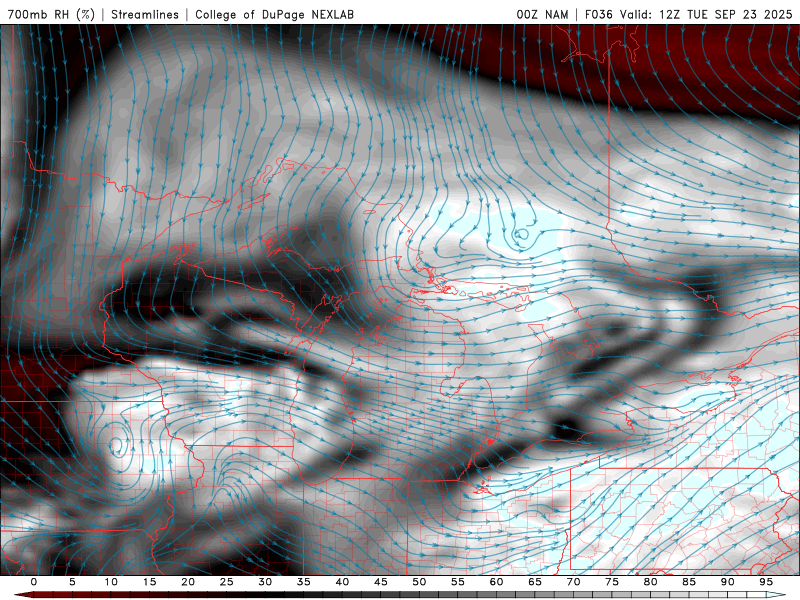Click the "00Z NAM" model run label
The height and width of the screenshot is (600, 800).
point(542,14)
